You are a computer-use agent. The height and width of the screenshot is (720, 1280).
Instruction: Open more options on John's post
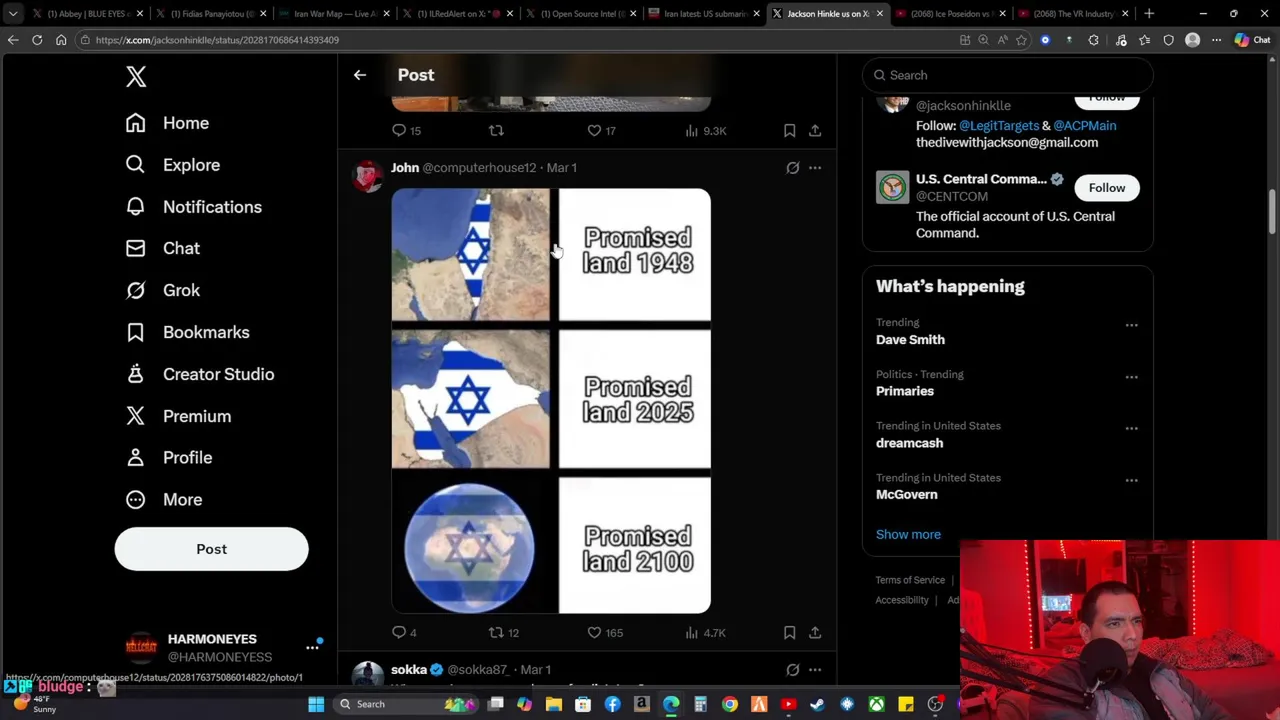pyautogui.click(x=815, y=168)
